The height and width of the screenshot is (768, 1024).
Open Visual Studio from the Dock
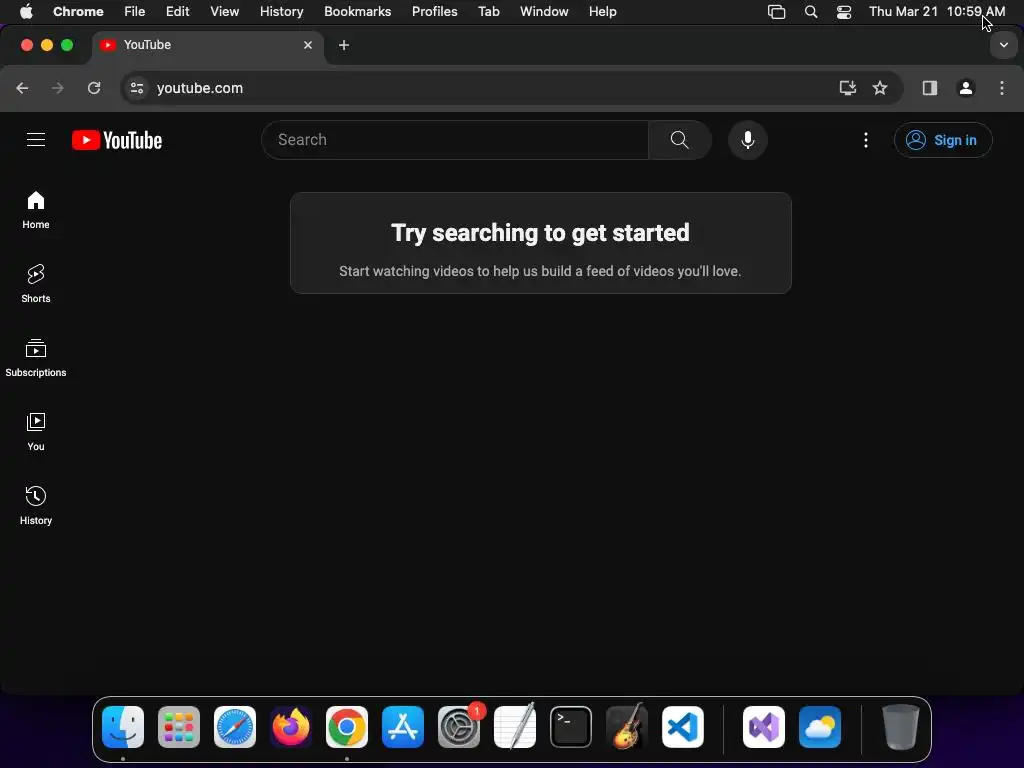tap(764, 727)
